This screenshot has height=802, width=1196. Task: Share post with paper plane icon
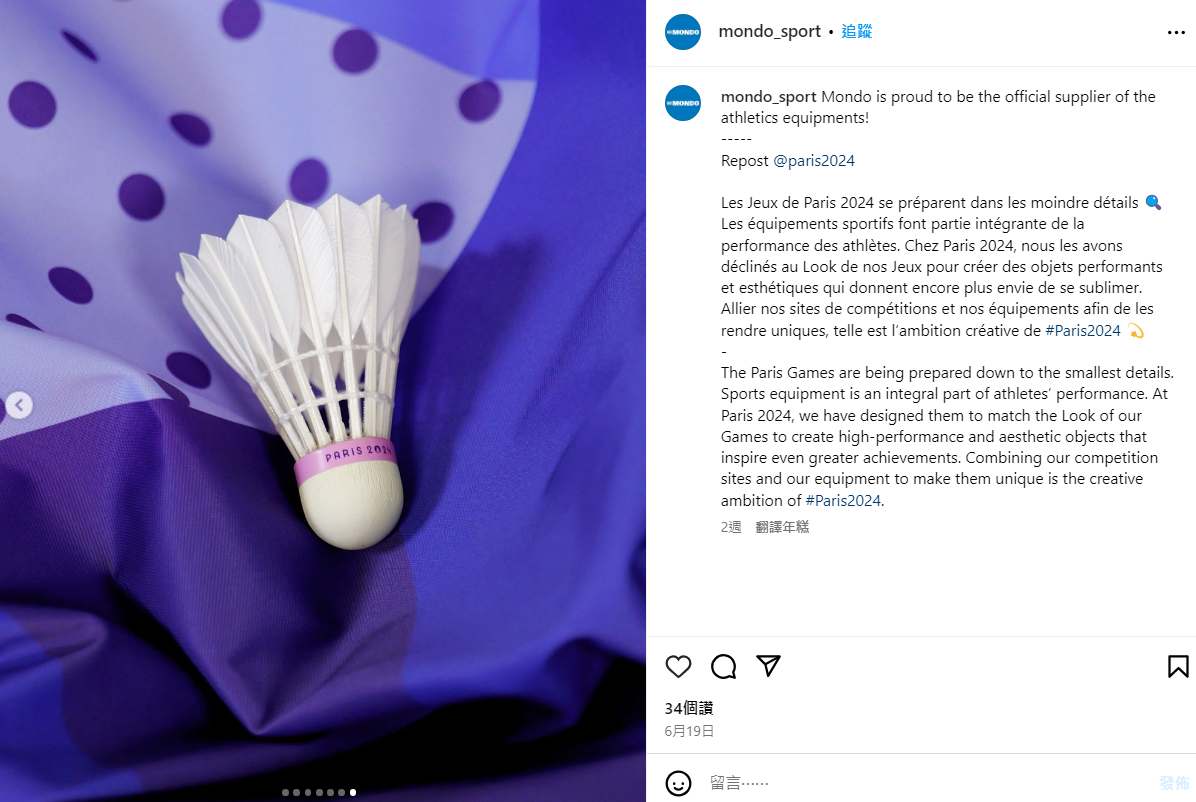point(768,665)
